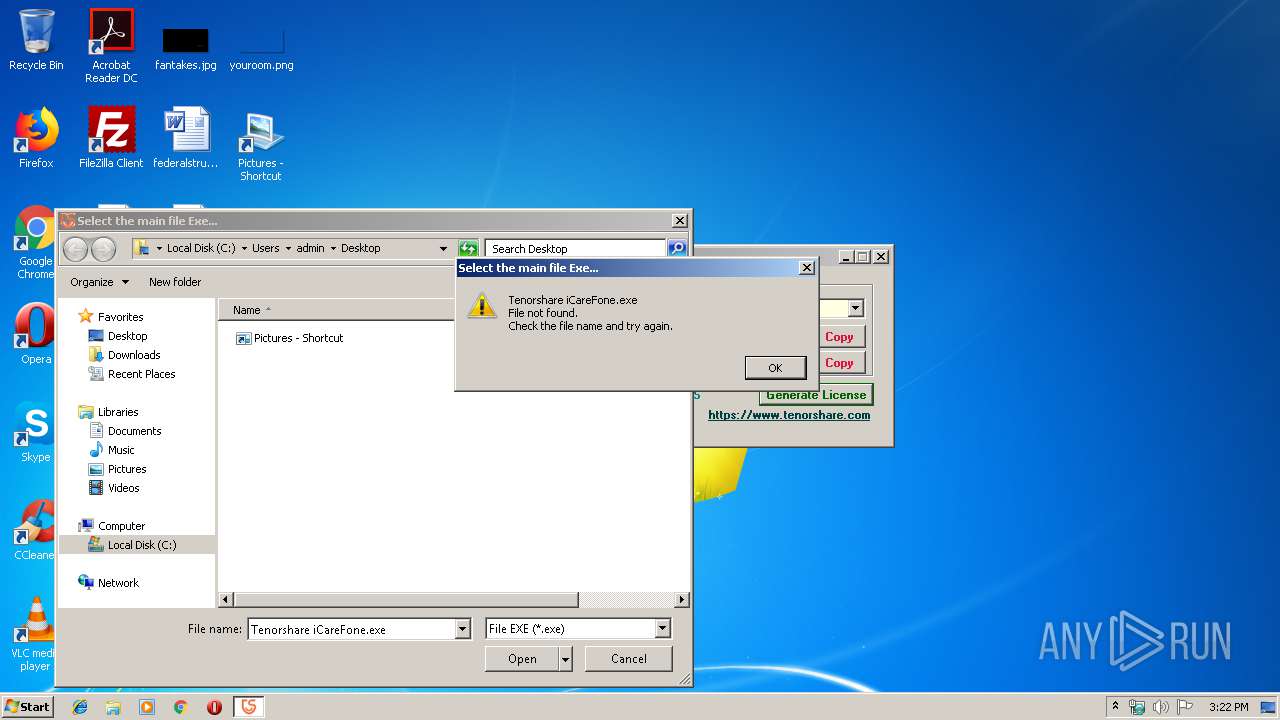Click admin in the address breadcrumb
This screenshot has width=1280, height=720.
310,248
